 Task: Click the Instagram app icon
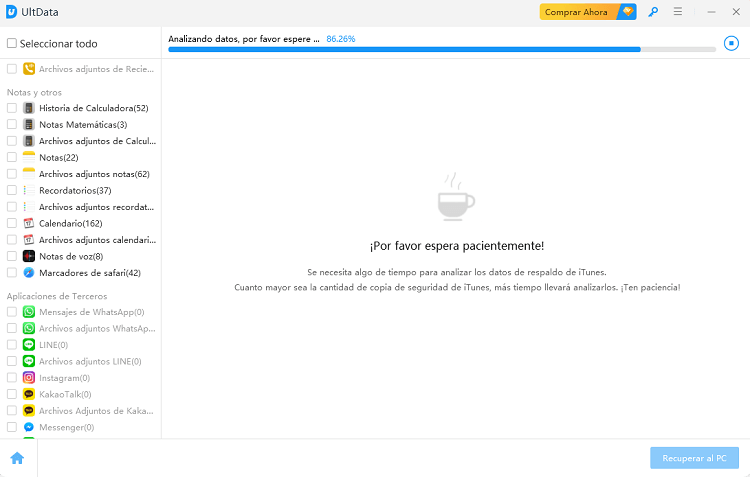(x=29, y=378)
